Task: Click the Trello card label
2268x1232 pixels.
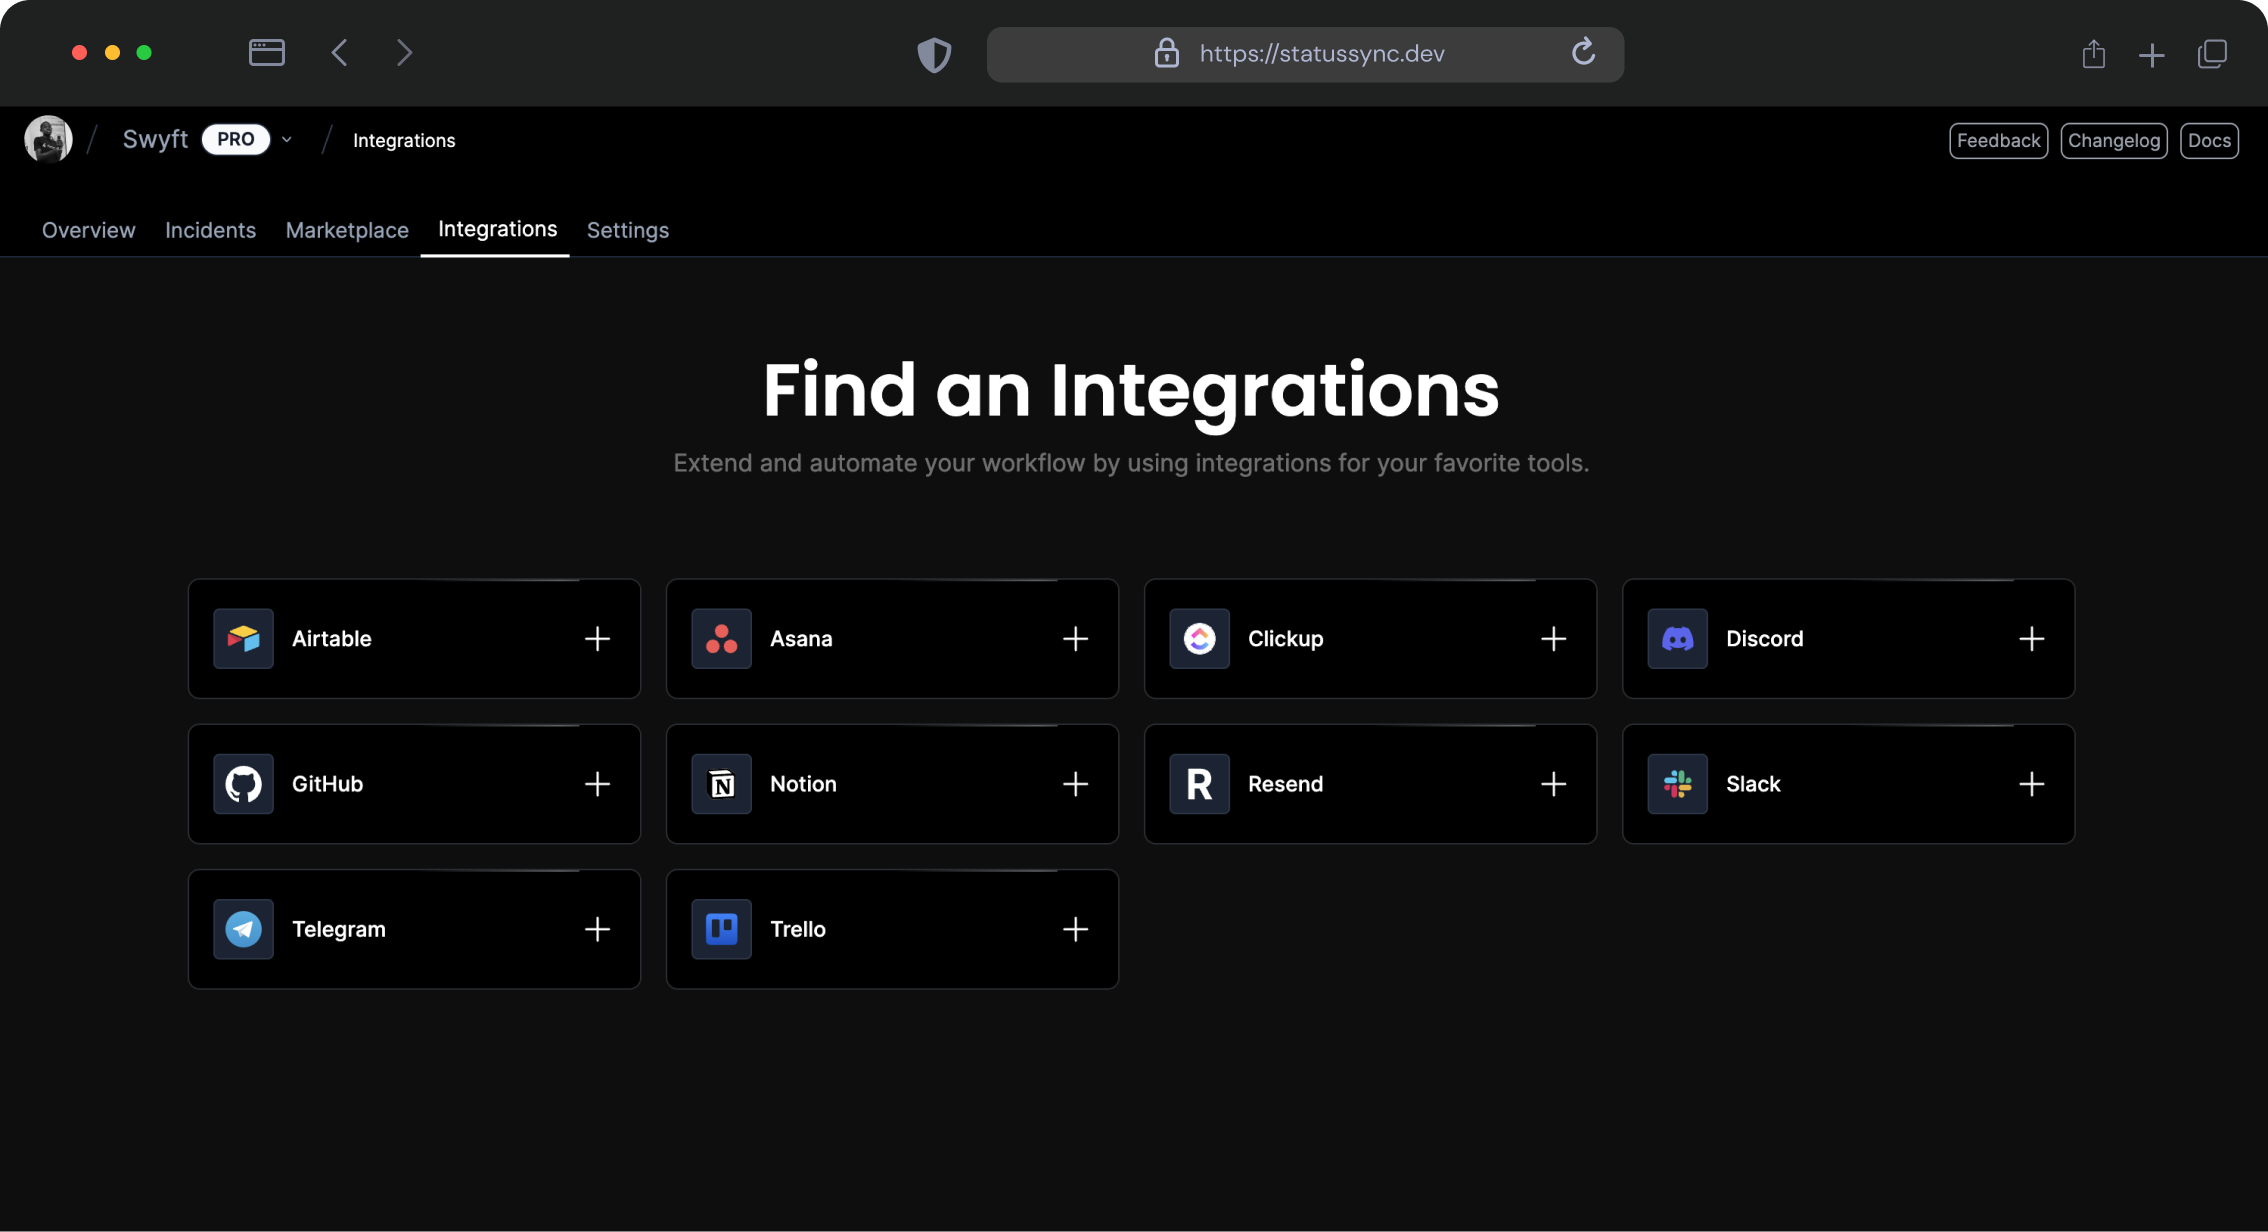Action: pos(797,929)
